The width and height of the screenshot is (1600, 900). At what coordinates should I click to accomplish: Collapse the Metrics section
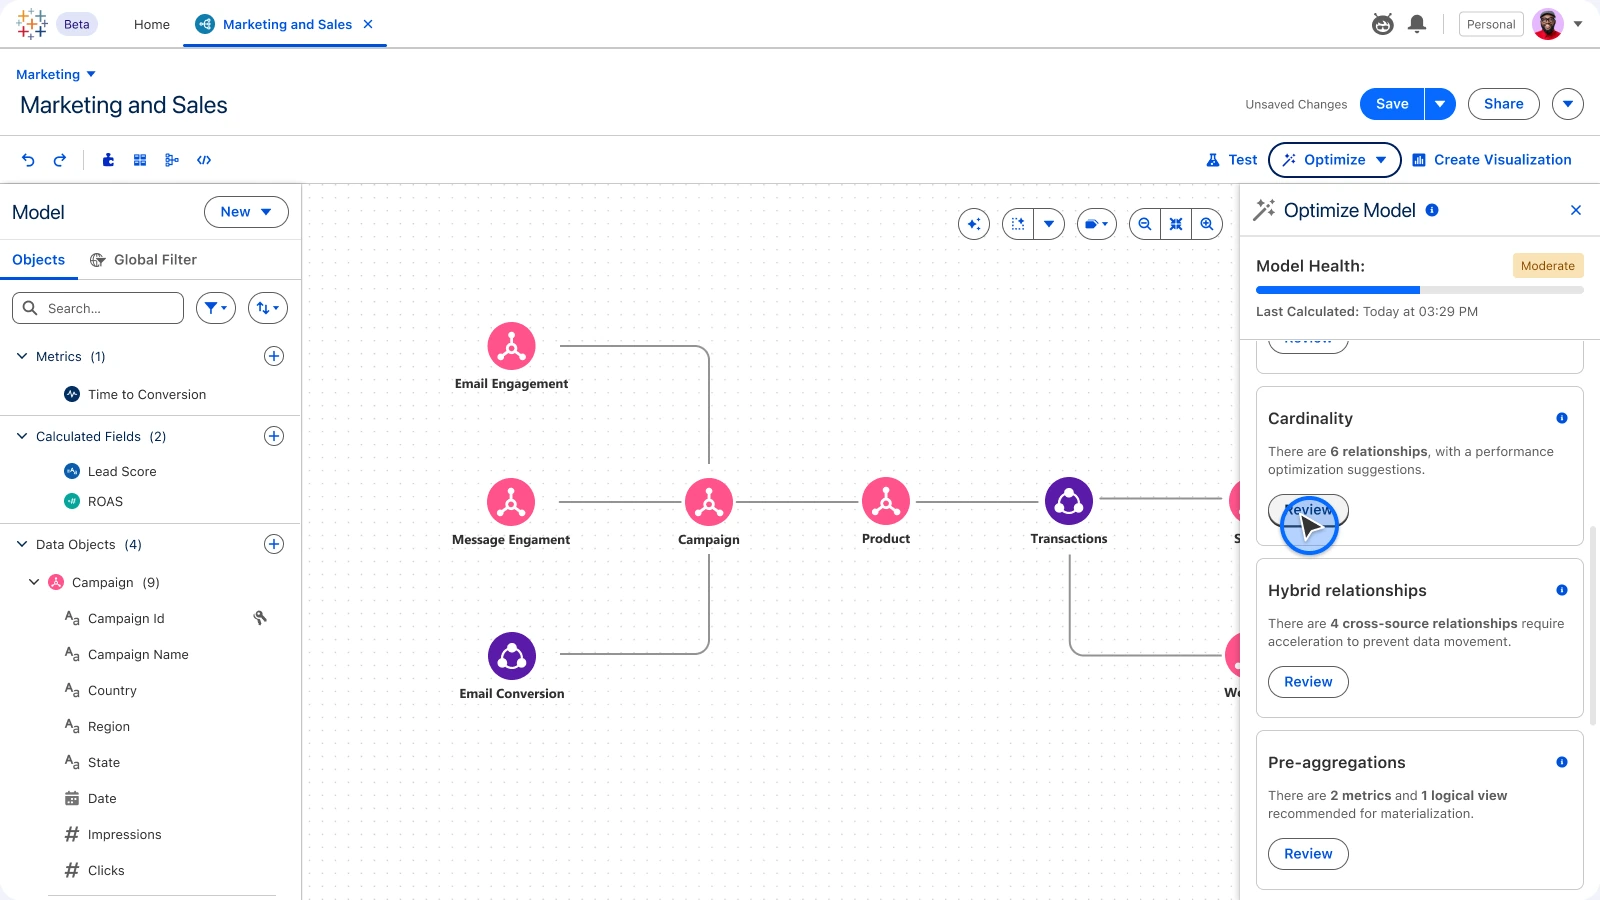pyautogui.click(x=22, y=356)
